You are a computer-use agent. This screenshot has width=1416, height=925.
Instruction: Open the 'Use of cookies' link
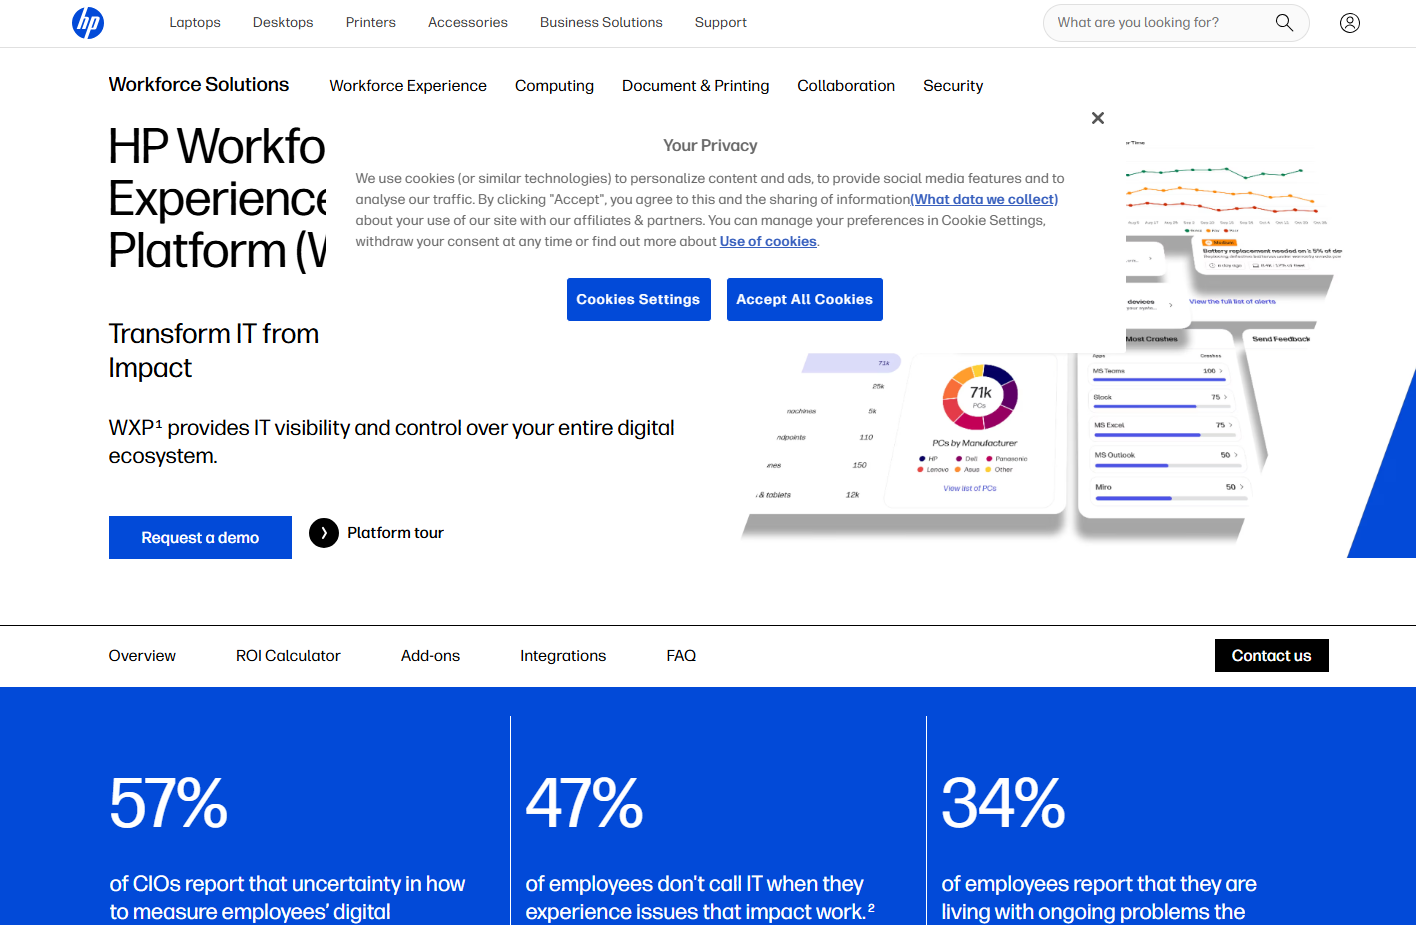[x=768, y=241]
